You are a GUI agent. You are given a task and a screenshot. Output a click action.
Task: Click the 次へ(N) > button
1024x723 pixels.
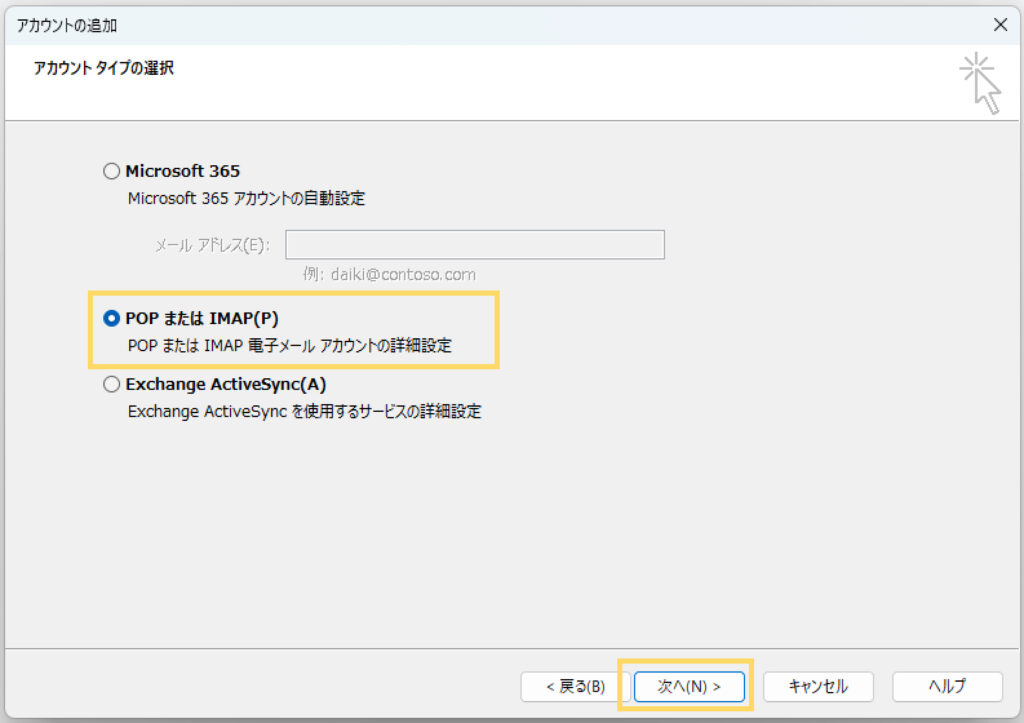(689, 686)
